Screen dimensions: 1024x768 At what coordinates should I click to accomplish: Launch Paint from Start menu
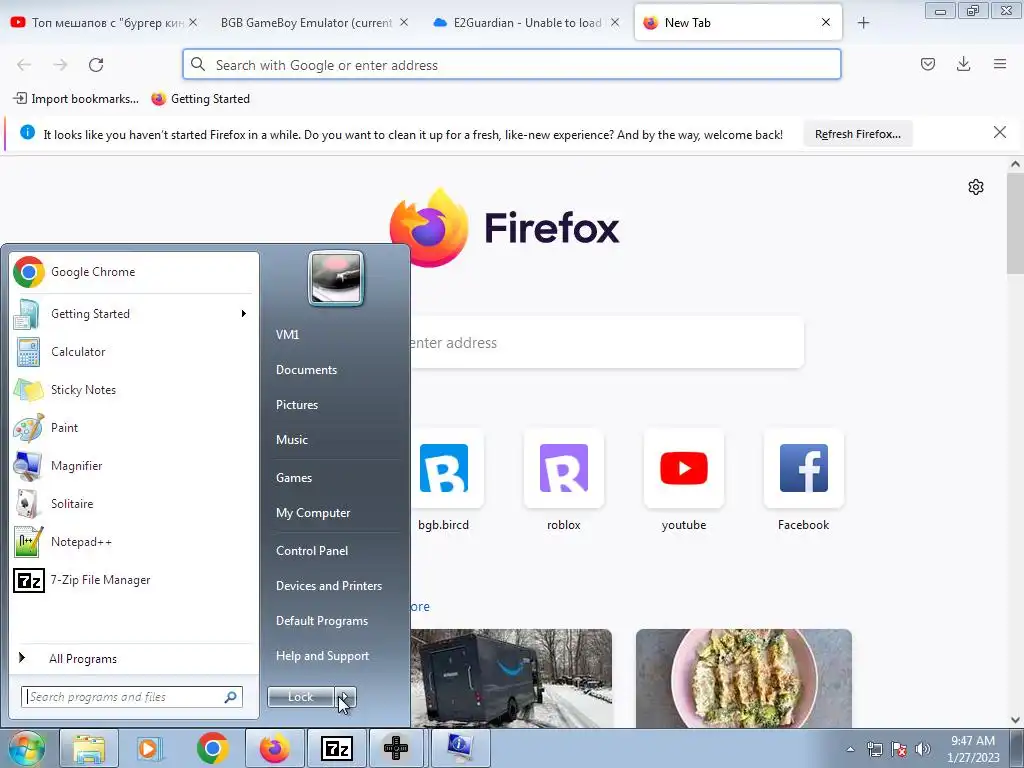133,428
